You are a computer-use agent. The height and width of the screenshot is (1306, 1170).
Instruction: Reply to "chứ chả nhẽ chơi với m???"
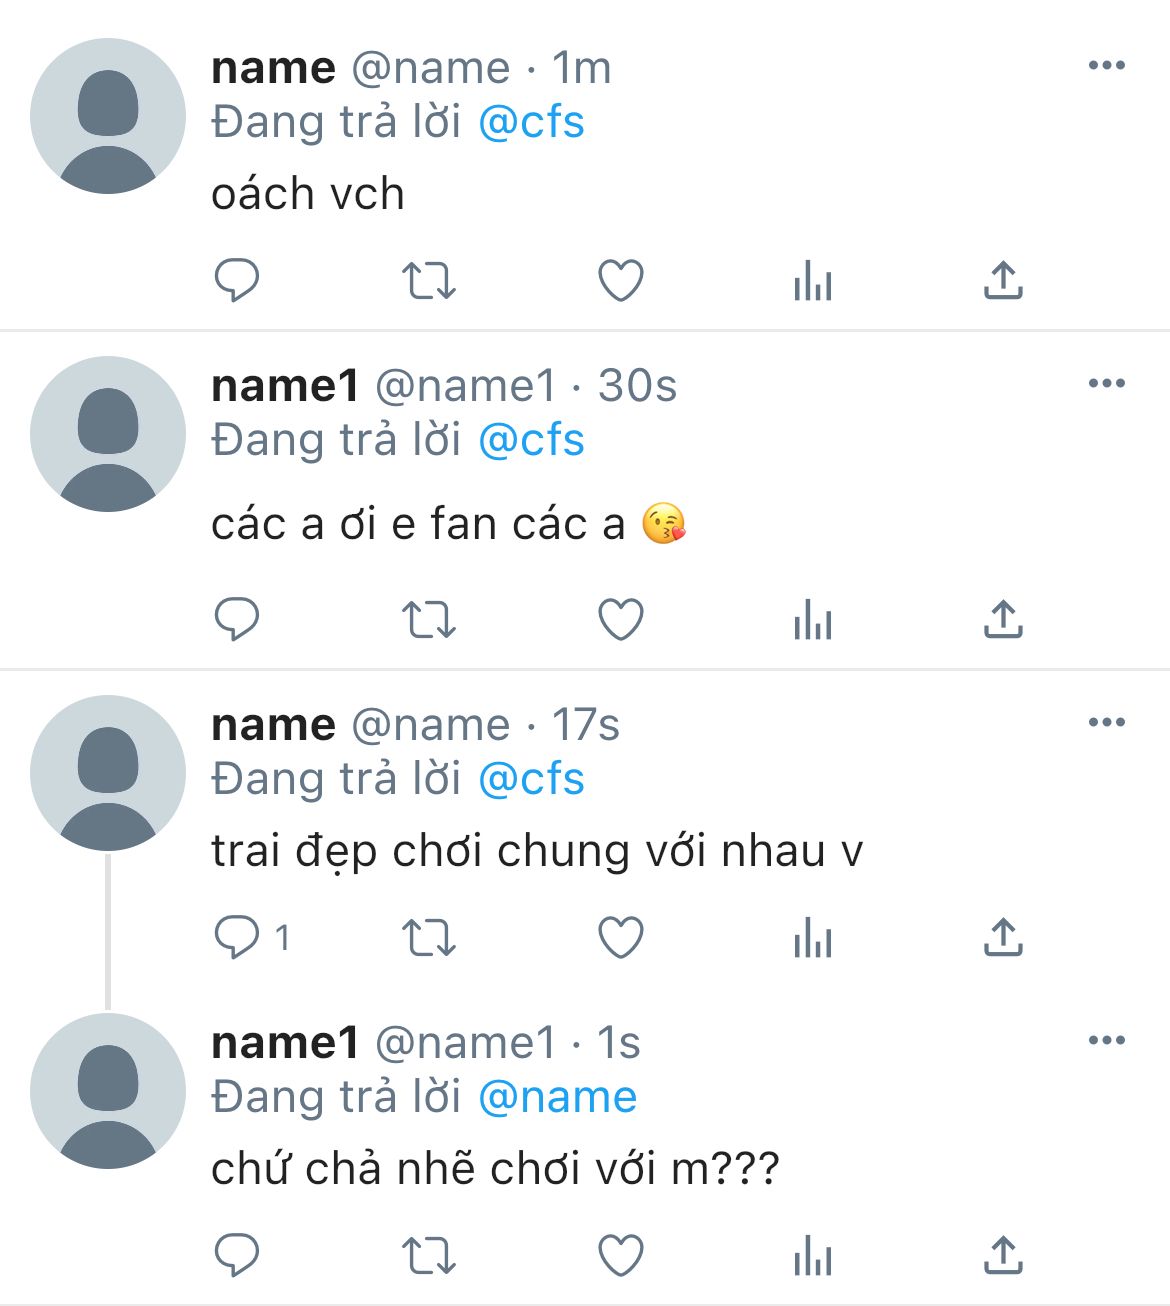point(237,1255)
